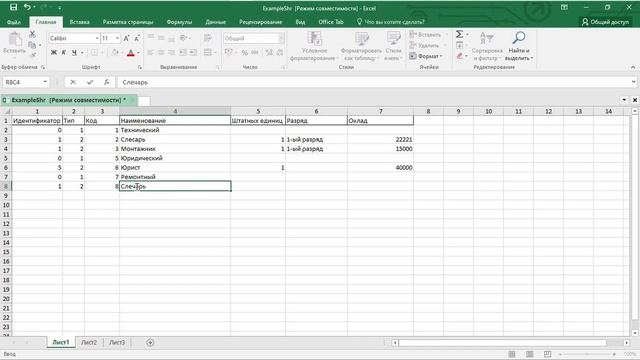Open Условное форматирование
This screenshot has height=360, width=640.
(x=314, y=46)
